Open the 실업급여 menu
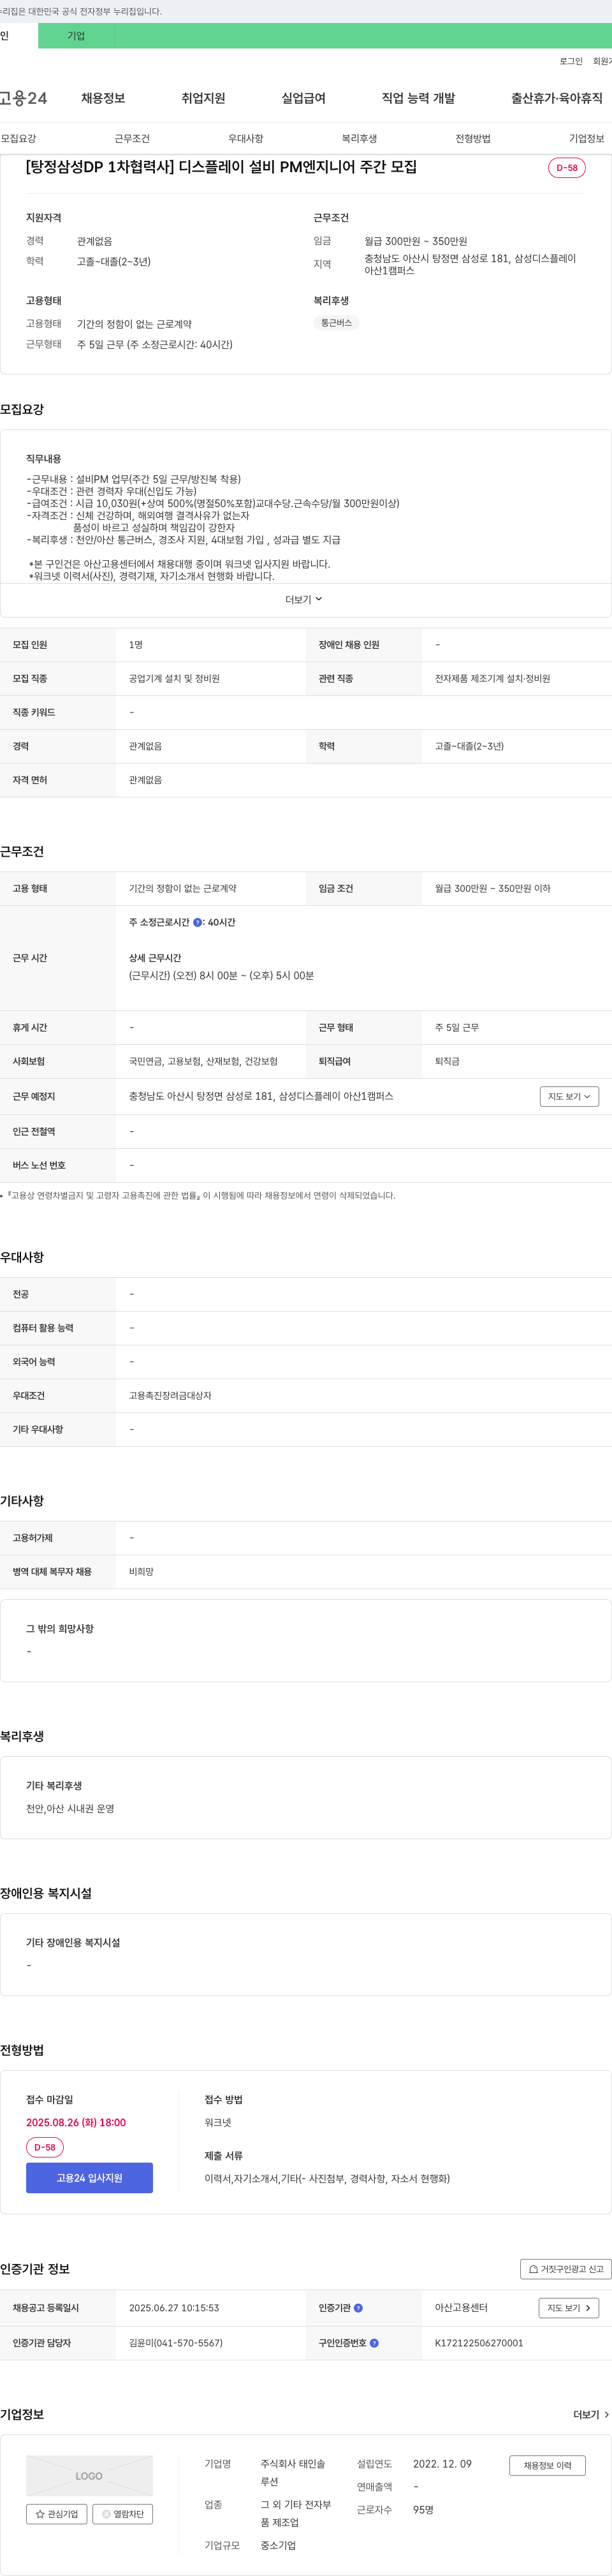This screenshot has width=612, height=2576. tap(303, 98)
